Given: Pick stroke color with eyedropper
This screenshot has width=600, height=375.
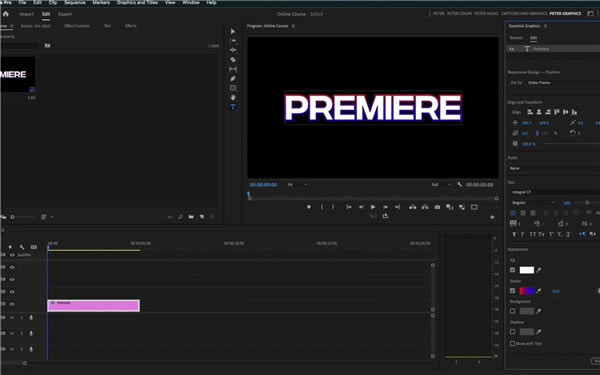Looking at the screenshot, I should [539, 291].
